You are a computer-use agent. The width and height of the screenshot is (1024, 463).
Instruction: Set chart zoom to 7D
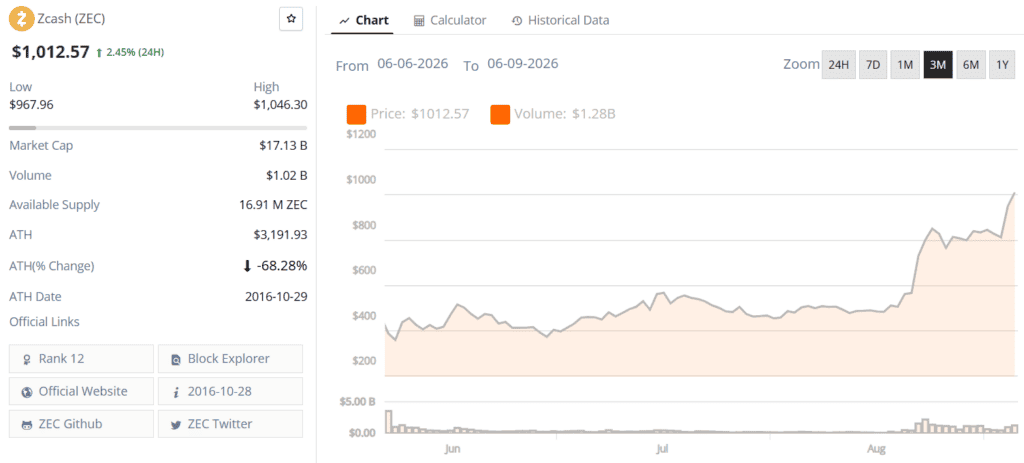(872, 65)
